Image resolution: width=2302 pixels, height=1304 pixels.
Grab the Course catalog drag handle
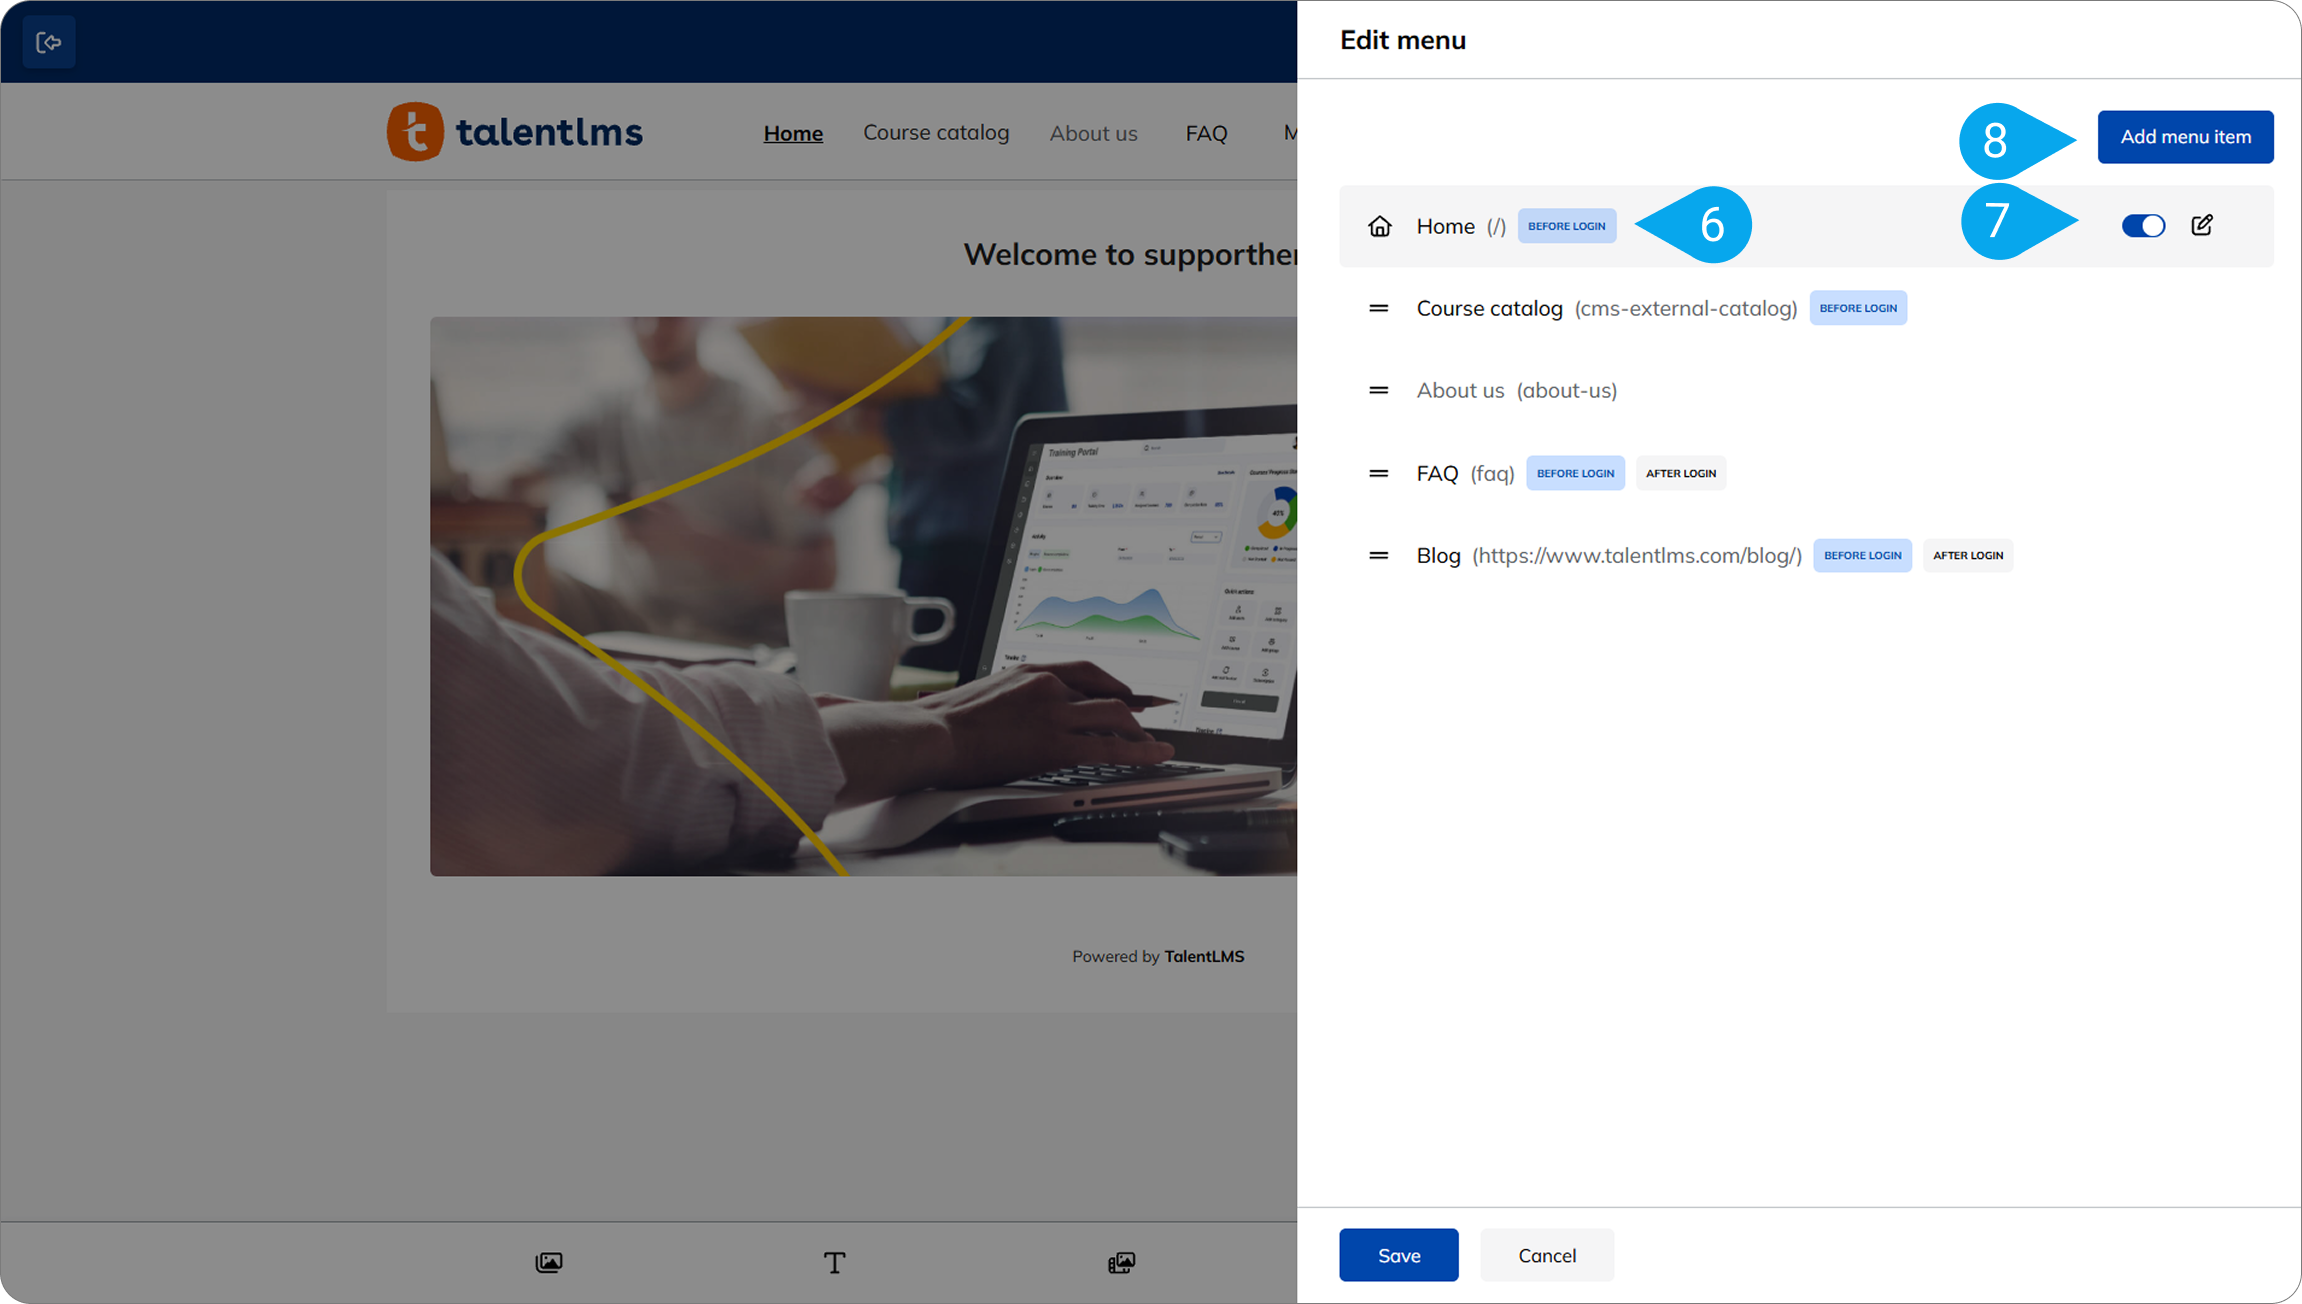coord(1379,308)
